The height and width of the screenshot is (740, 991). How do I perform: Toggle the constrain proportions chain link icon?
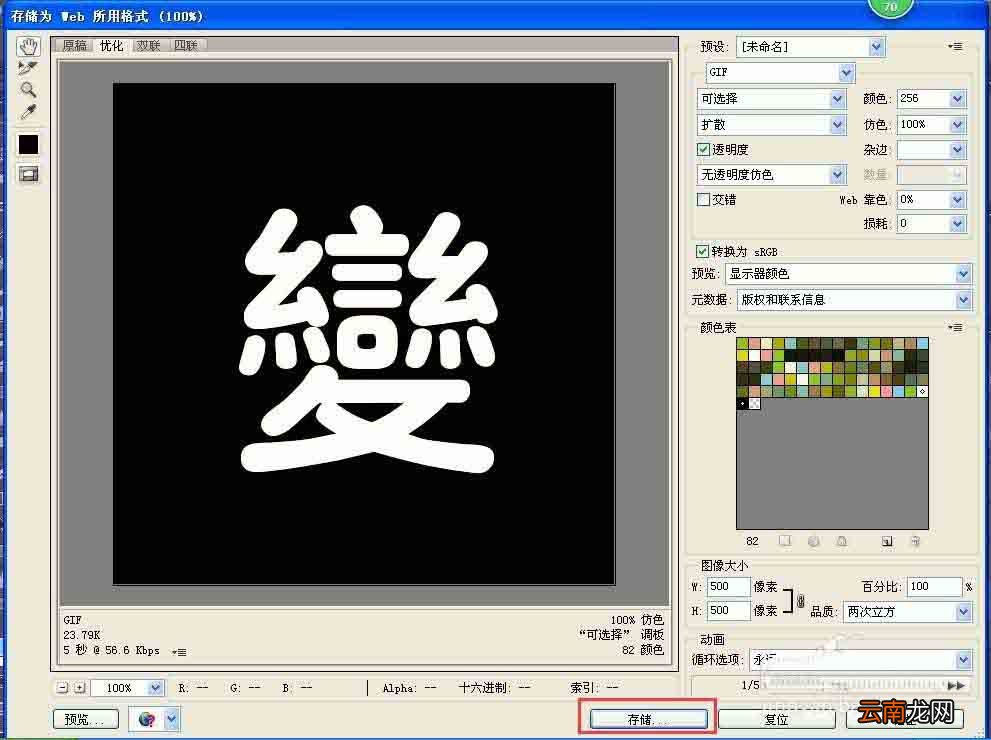800,600
